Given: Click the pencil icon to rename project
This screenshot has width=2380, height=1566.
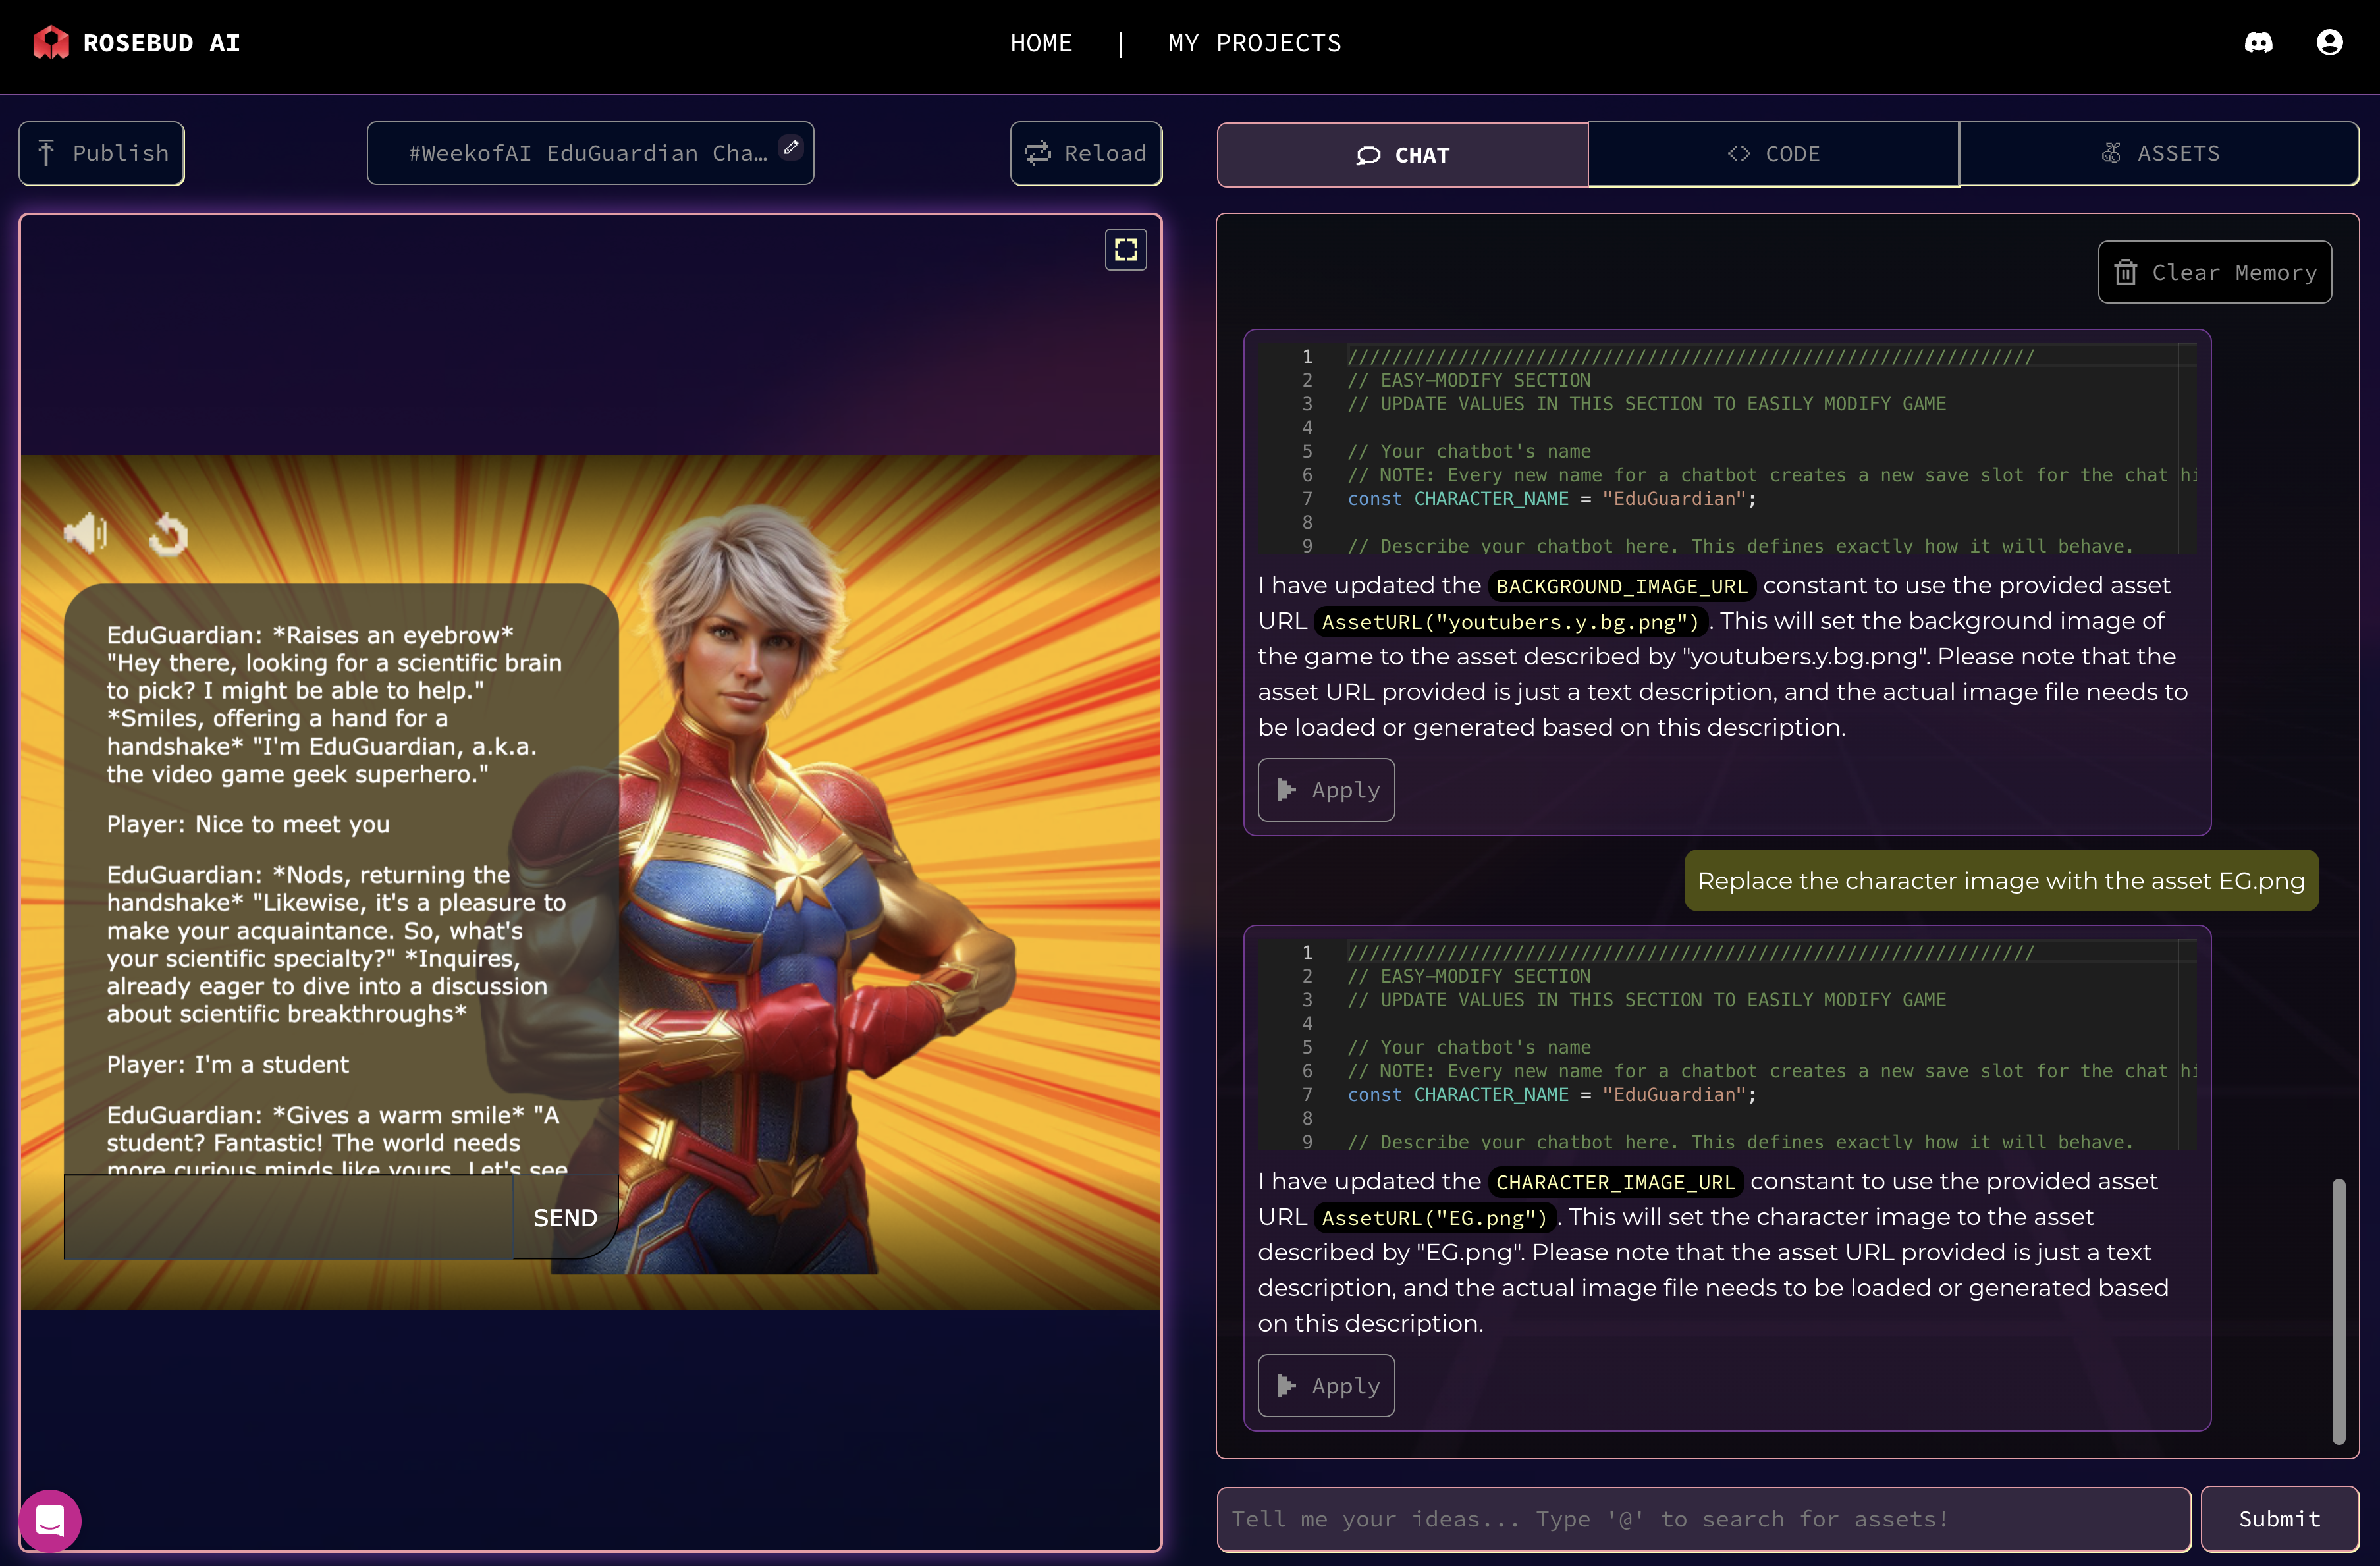Looking at the screenshot, I should pyautogui.click(x=791, y=148).
